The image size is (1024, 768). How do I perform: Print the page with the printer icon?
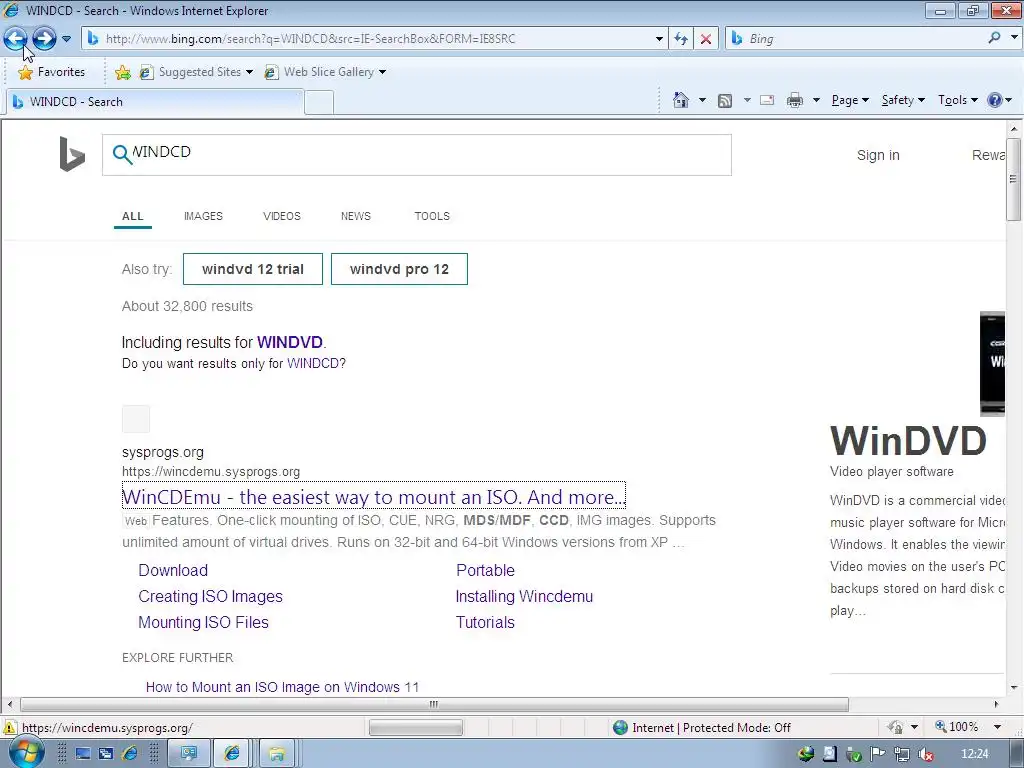click(x=795, y=100)
